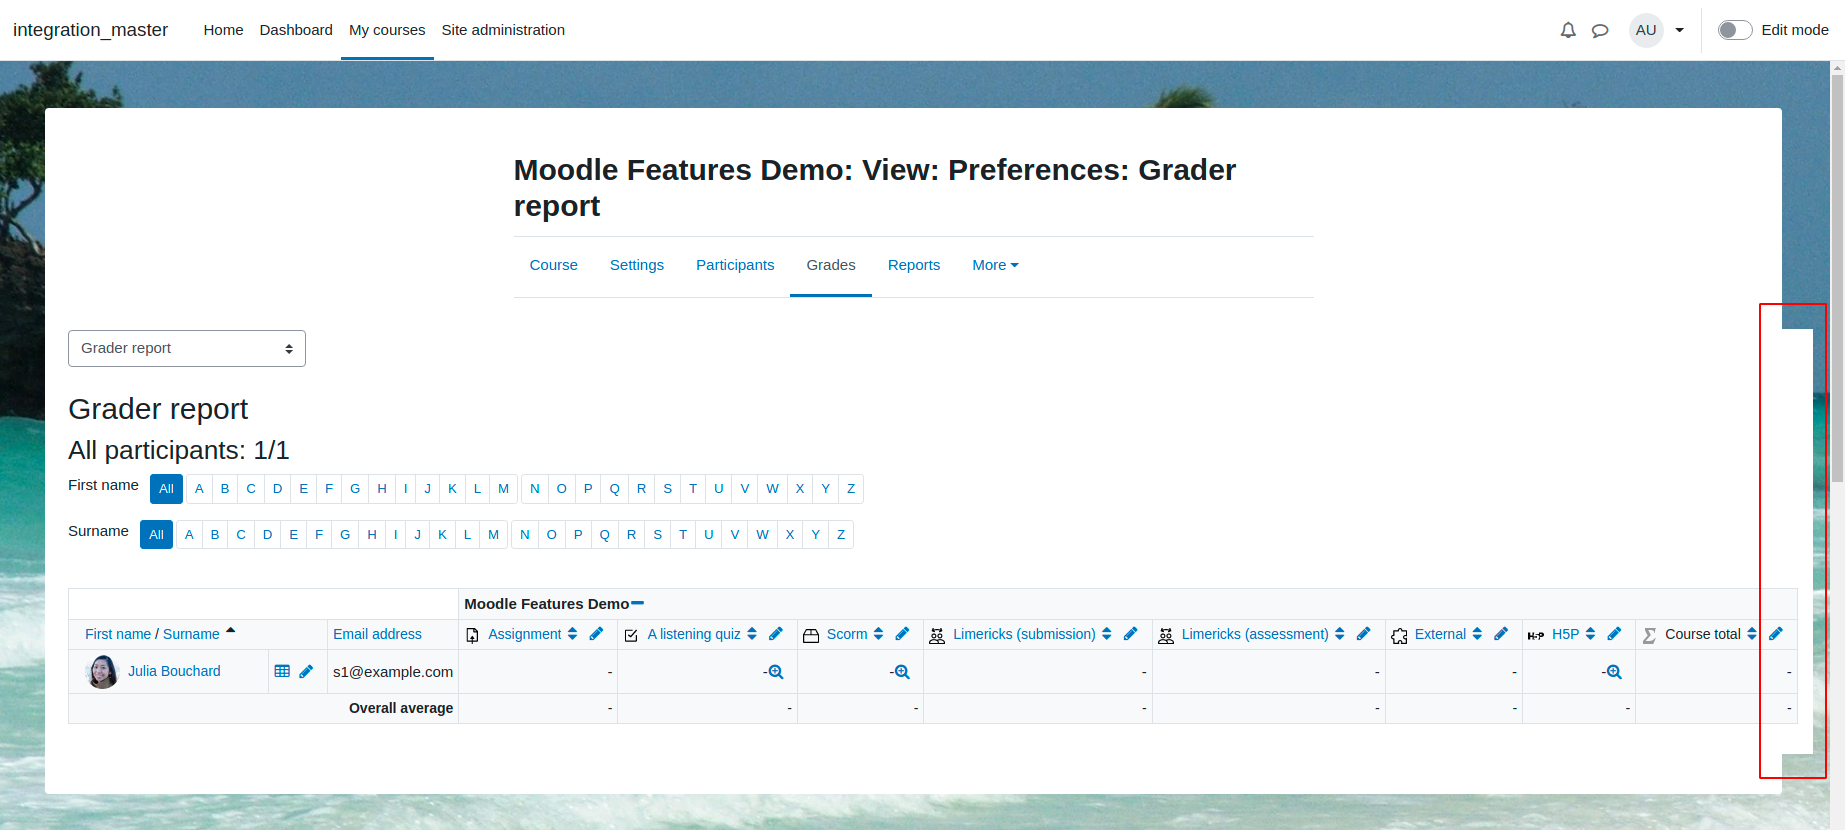Edit the Assignment grade item pencil
Viewport: 1845px width, 830px height.
597,634
